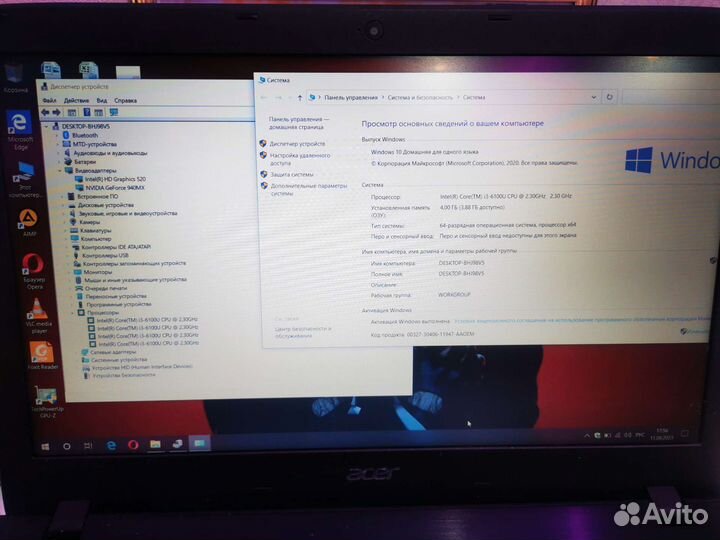Expand the Клавиатуры category
Viewport: 720px width, 540px height.
tap(65, 231)
